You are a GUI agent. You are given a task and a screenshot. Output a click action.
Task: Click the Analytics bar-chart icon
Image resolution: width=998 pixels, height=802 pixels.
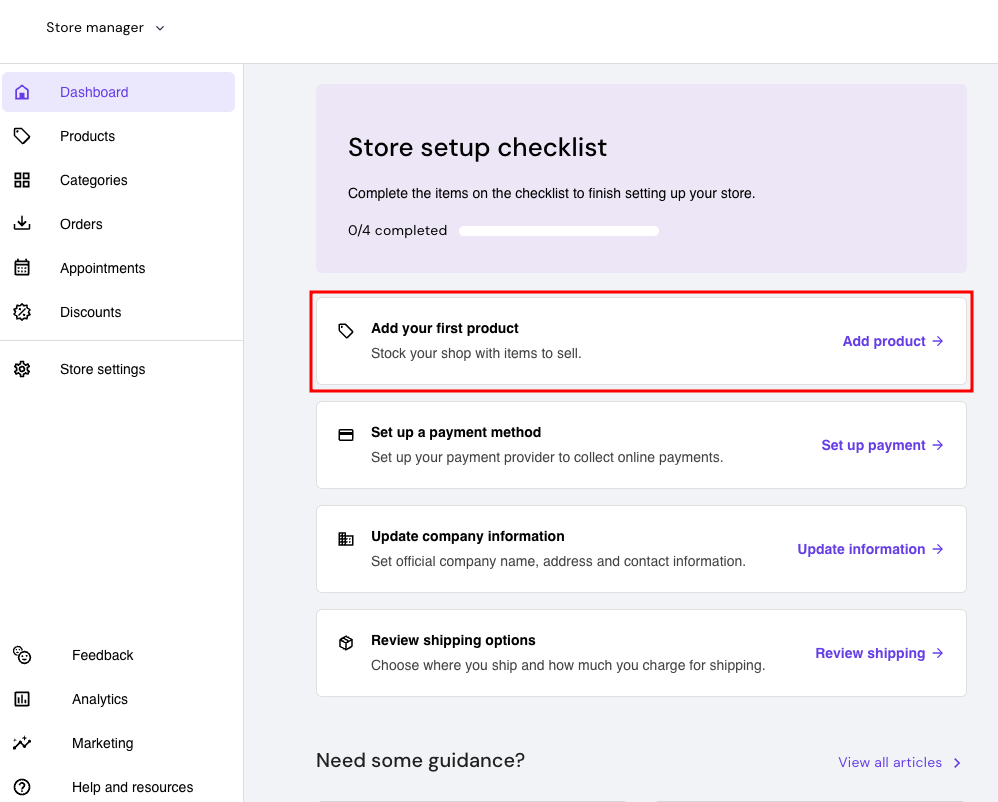(22, 699)
